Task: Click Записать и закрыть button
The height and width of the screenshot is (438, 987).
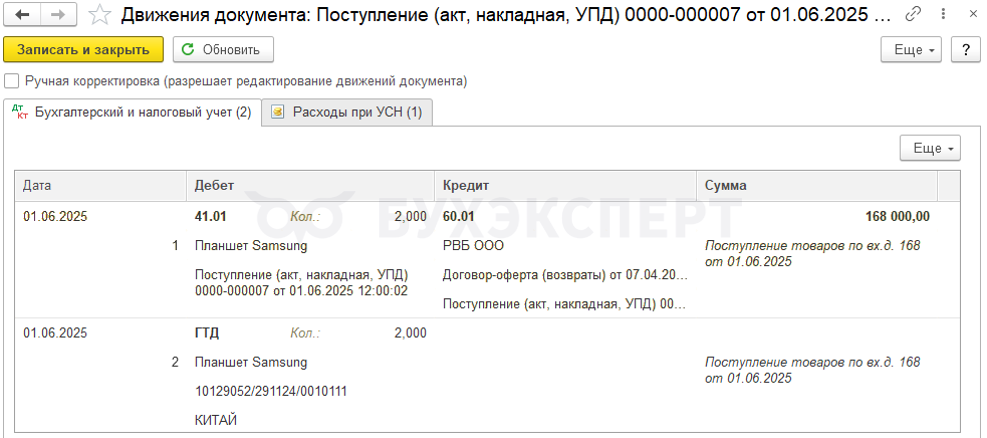Action: (83, 50)
